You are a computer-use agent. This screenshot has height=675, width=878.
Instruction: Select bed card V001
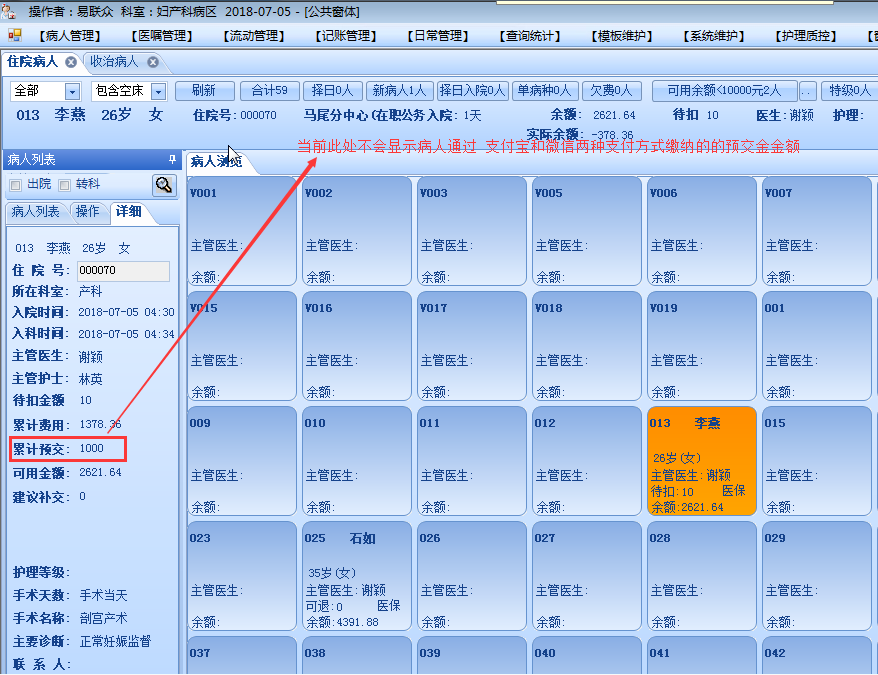point(242,231)
